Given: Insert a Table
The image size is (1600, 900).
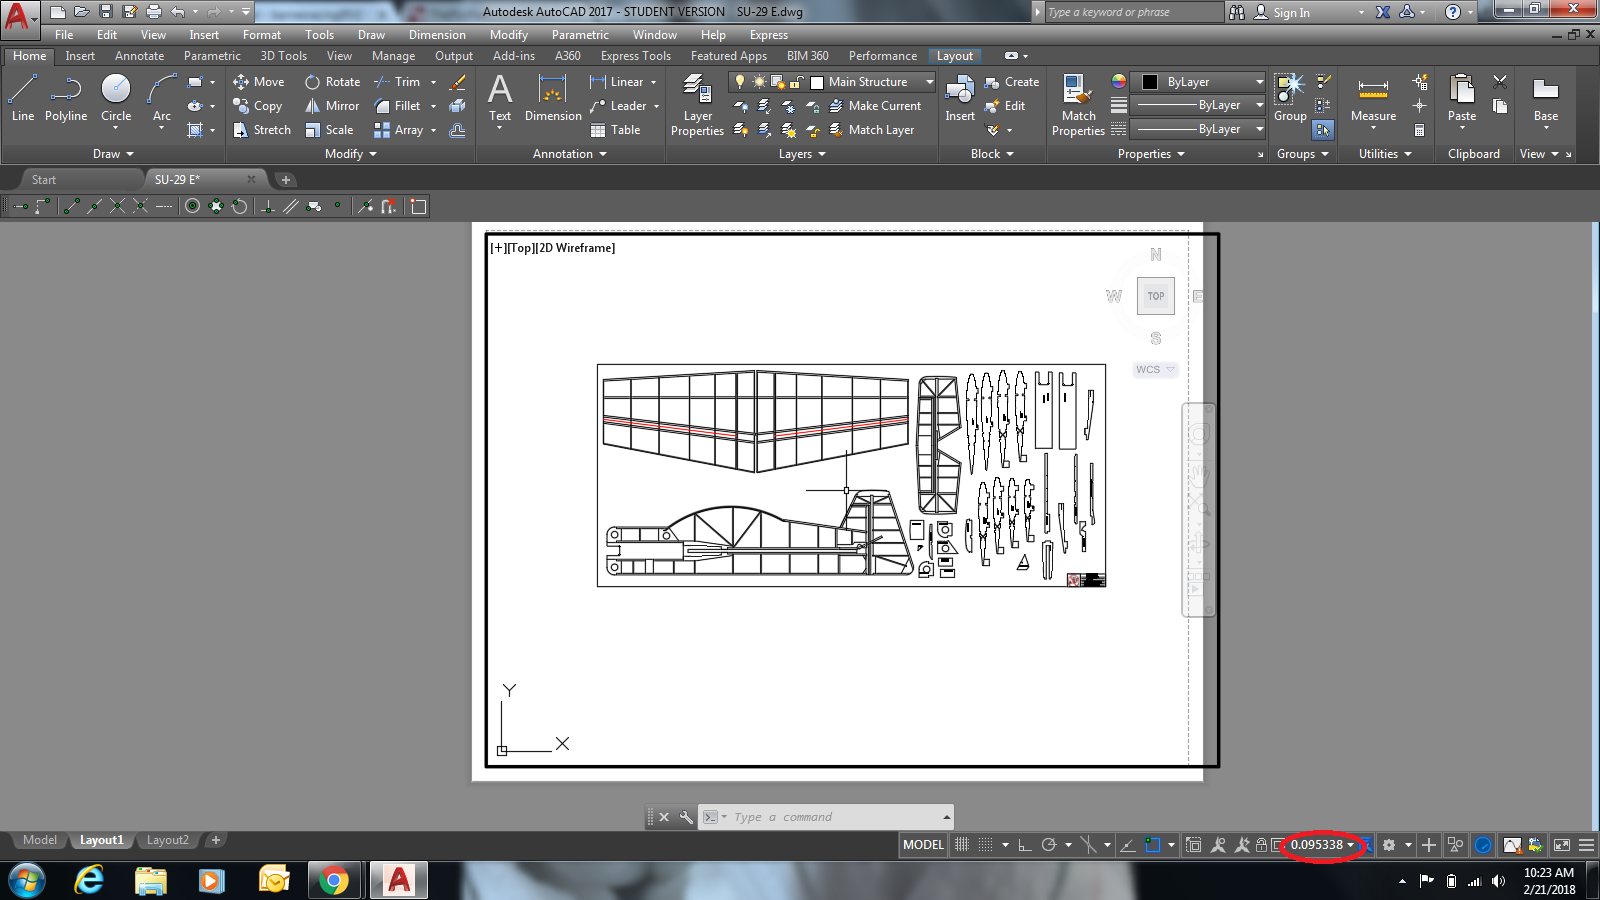Looking at the screenshot, I should point(615,130).
